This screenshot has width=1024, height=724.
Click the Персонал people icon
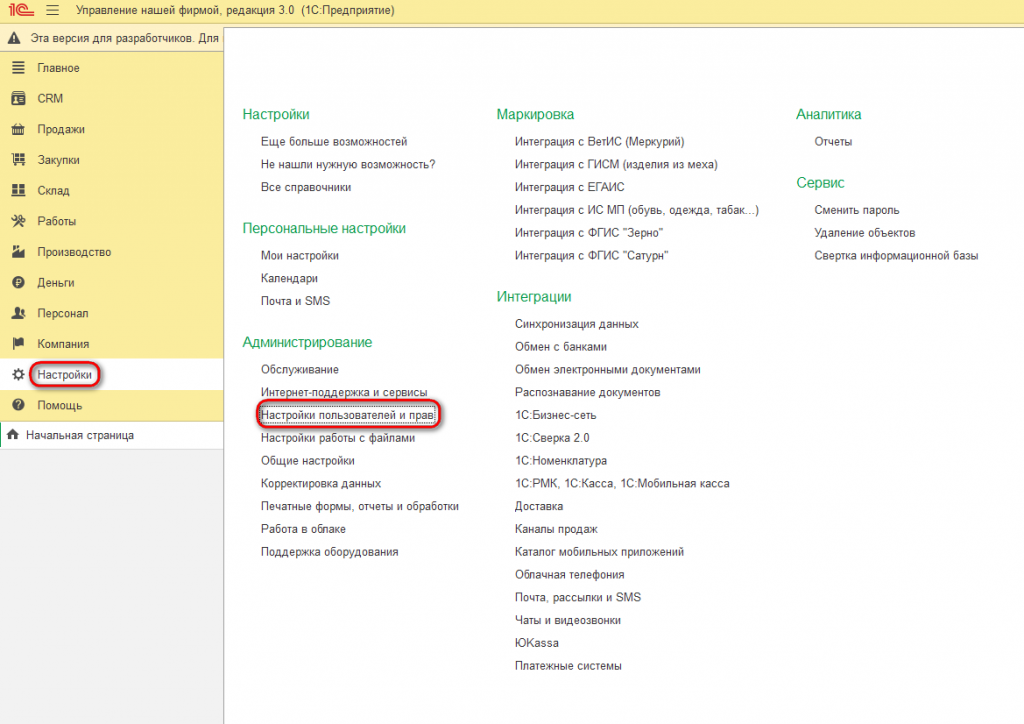(18, 313)
